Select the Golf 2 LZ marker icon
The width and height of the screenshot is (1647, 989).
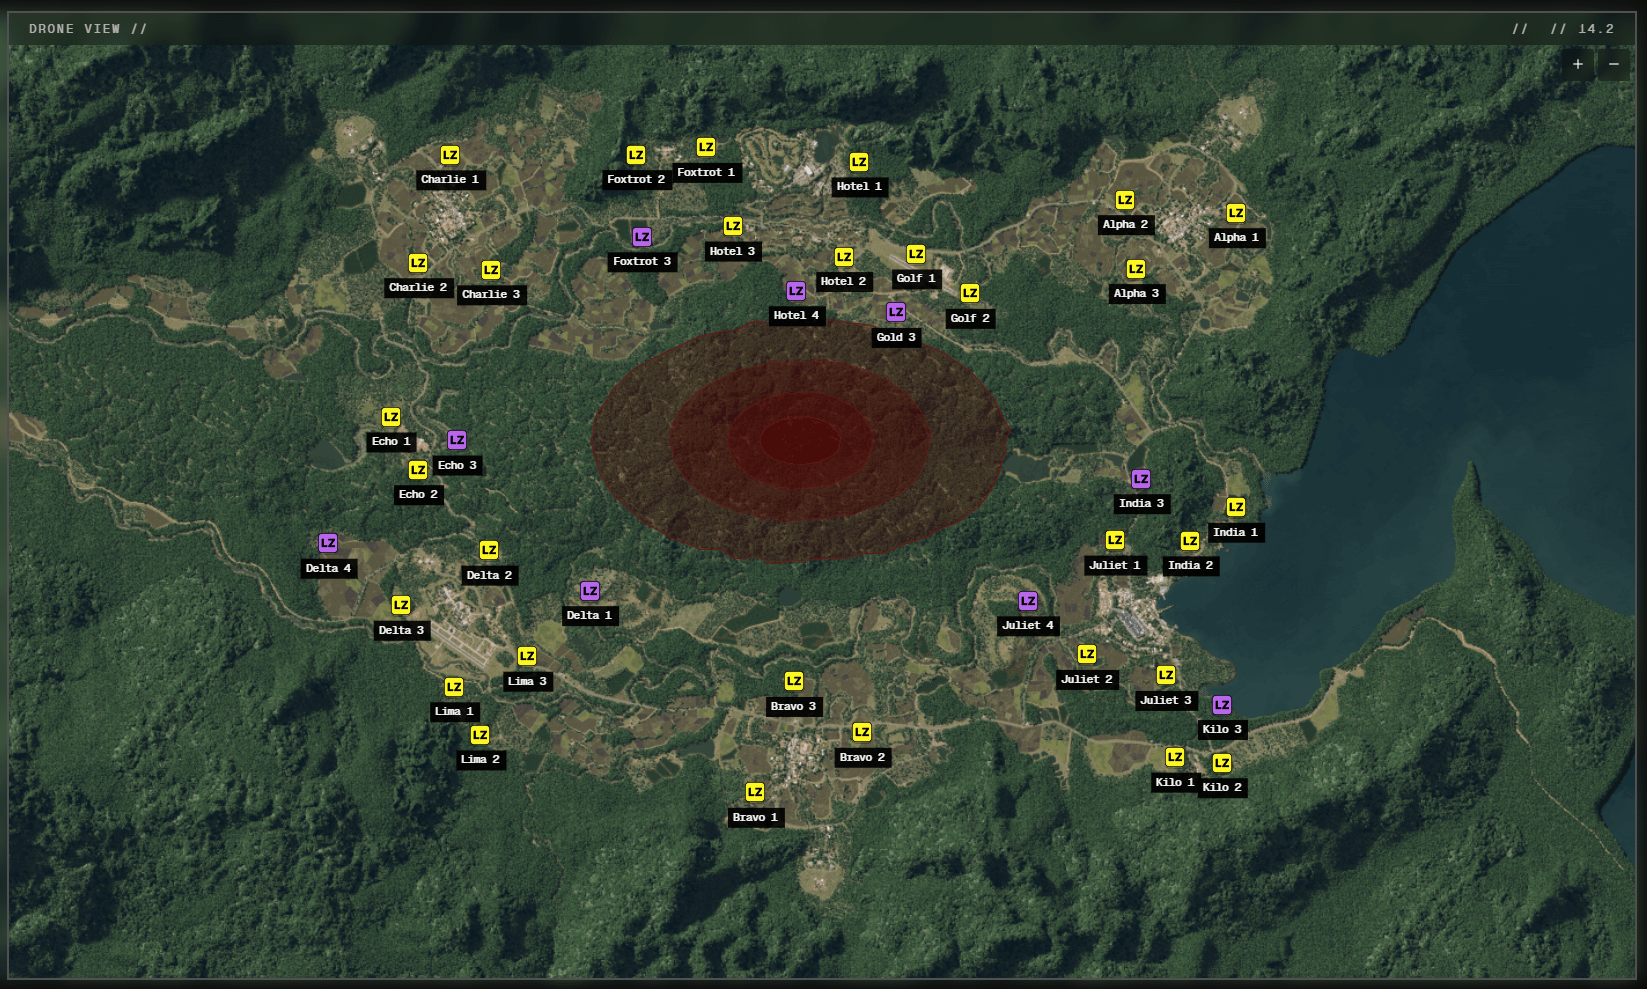click(x=970, y=293)
